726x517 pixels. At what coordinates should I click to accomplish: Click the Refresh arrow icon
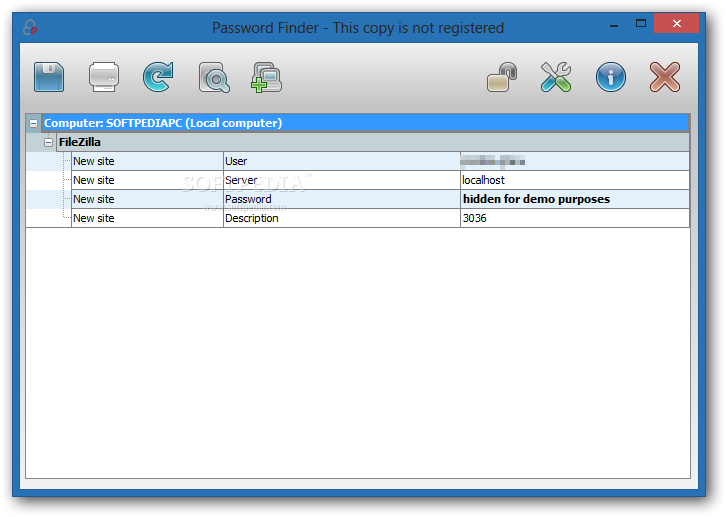click(158, 77)
